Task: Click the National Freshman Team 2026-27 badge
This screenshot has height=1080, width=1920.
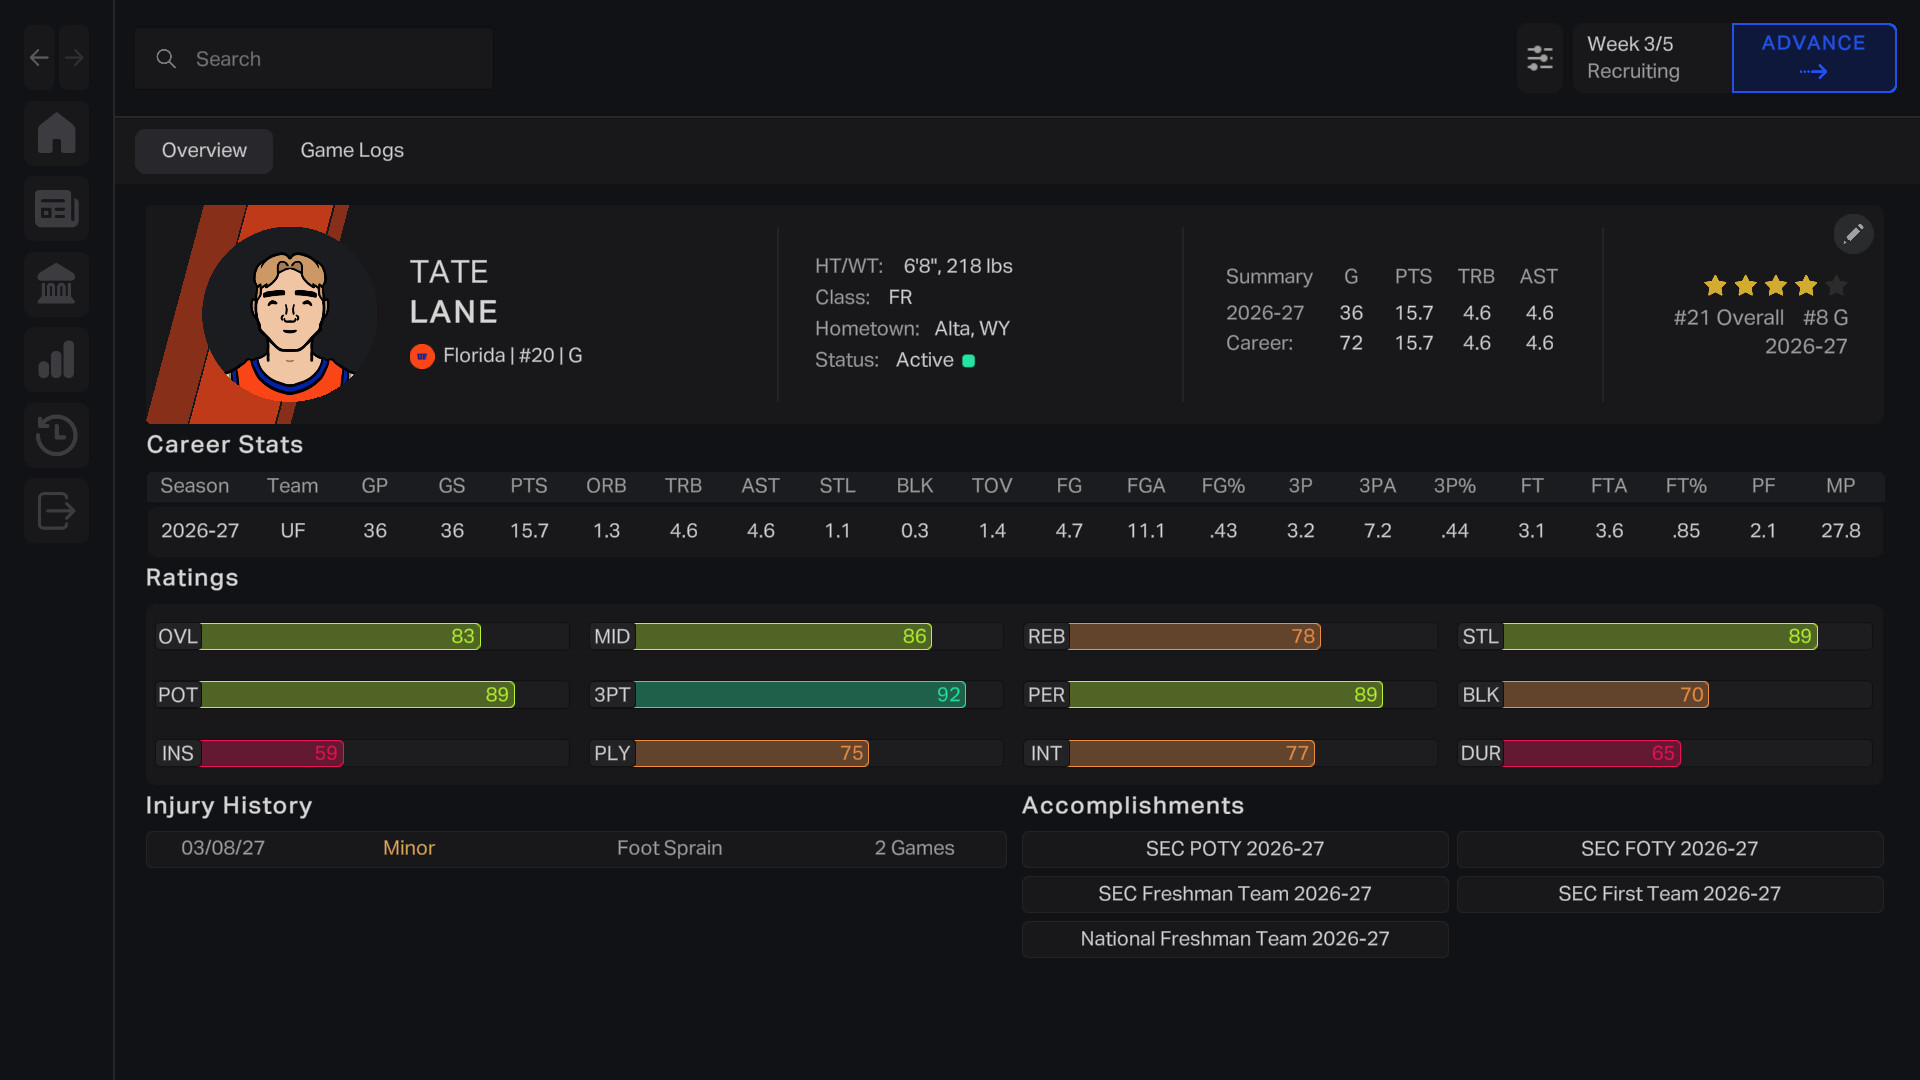Action: tap(1234, 939)
